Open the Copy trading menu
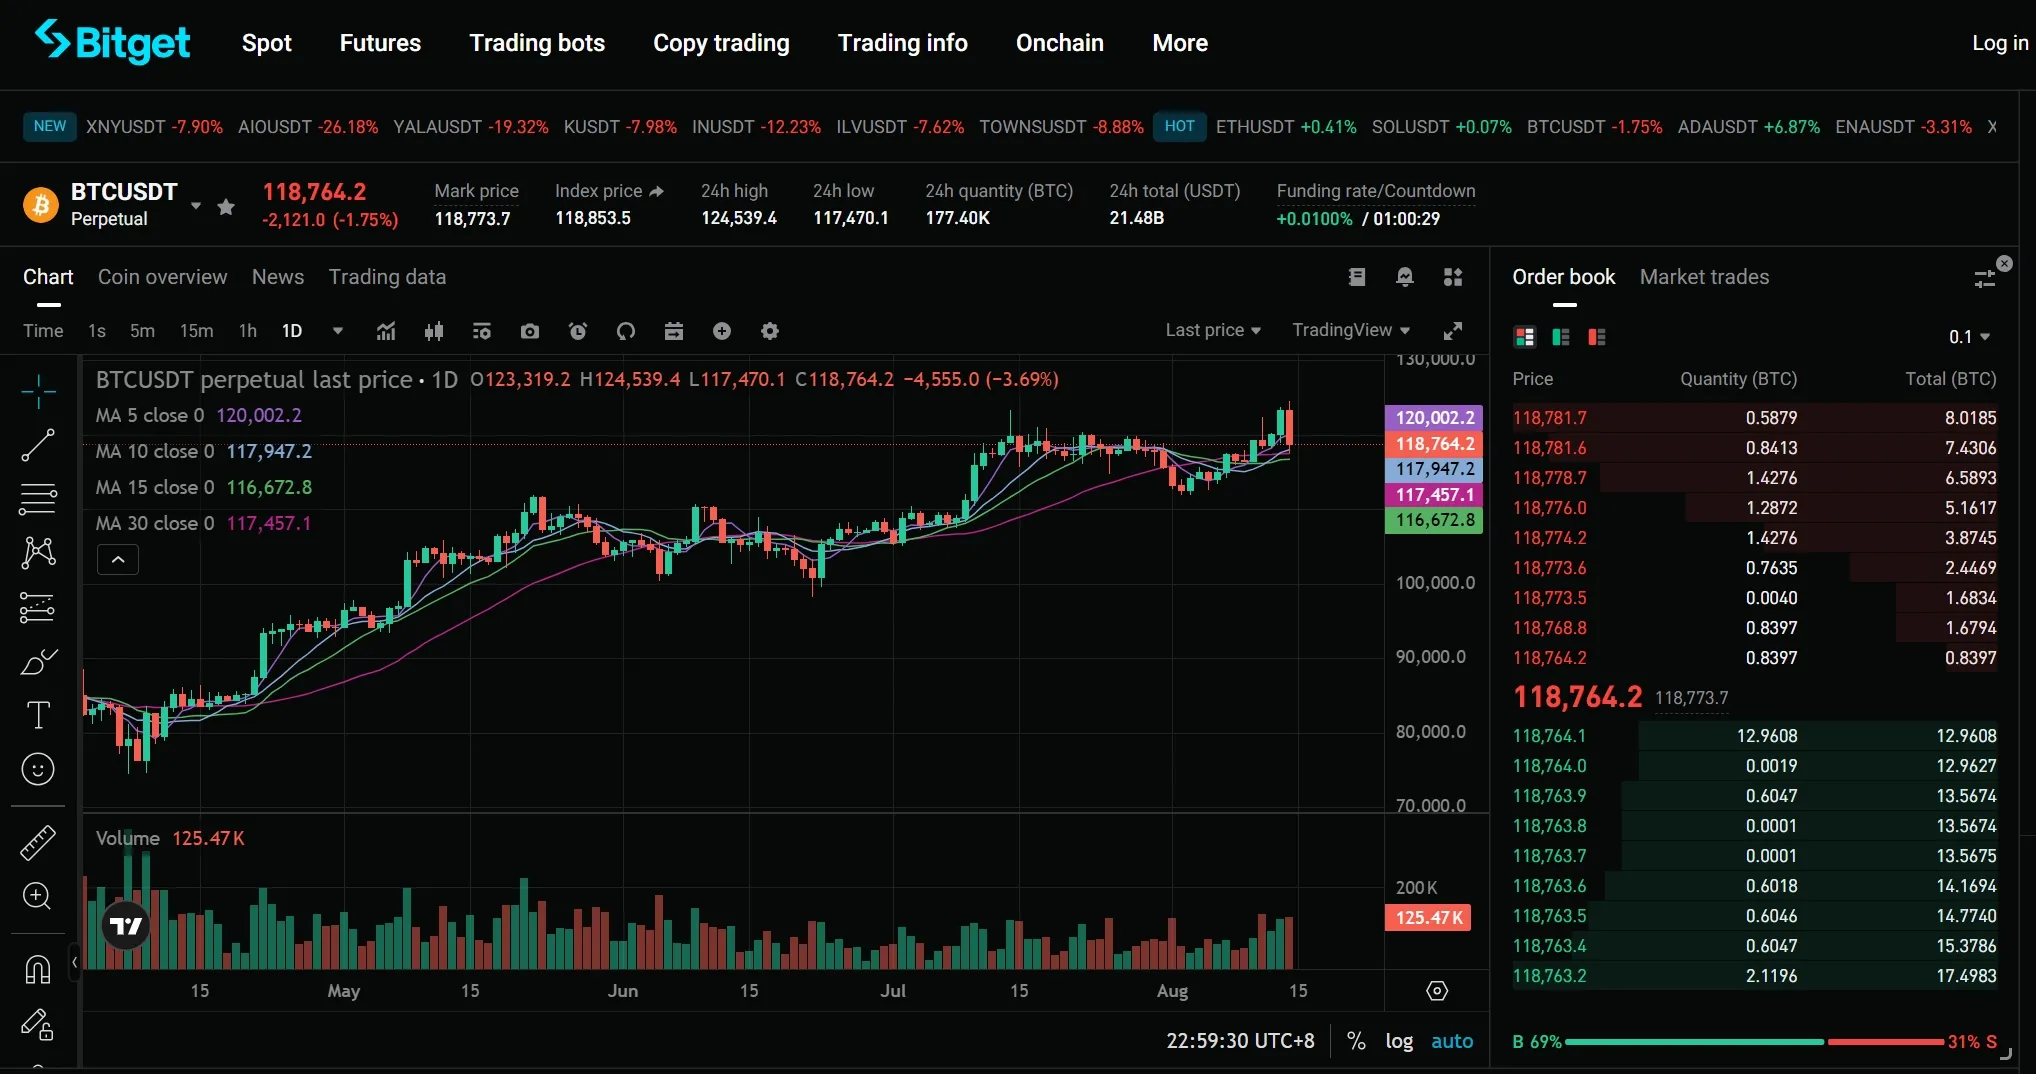 (x=721, y=43)
